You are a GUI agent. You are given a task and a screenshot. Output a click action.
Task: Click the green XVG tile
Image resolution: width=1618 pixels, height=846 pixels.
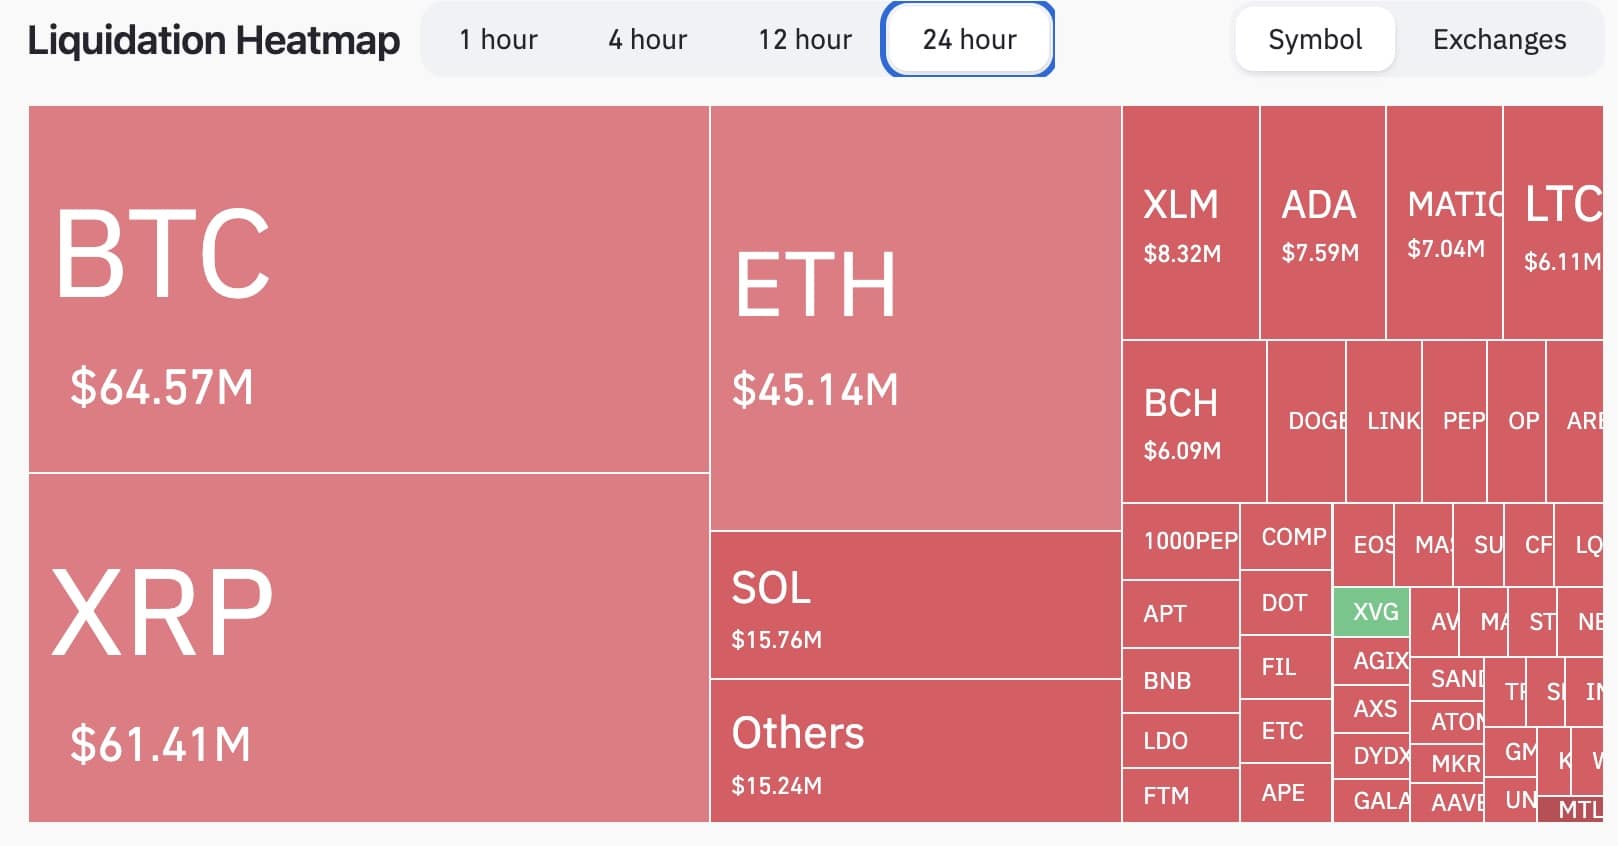pos(1371,612)
